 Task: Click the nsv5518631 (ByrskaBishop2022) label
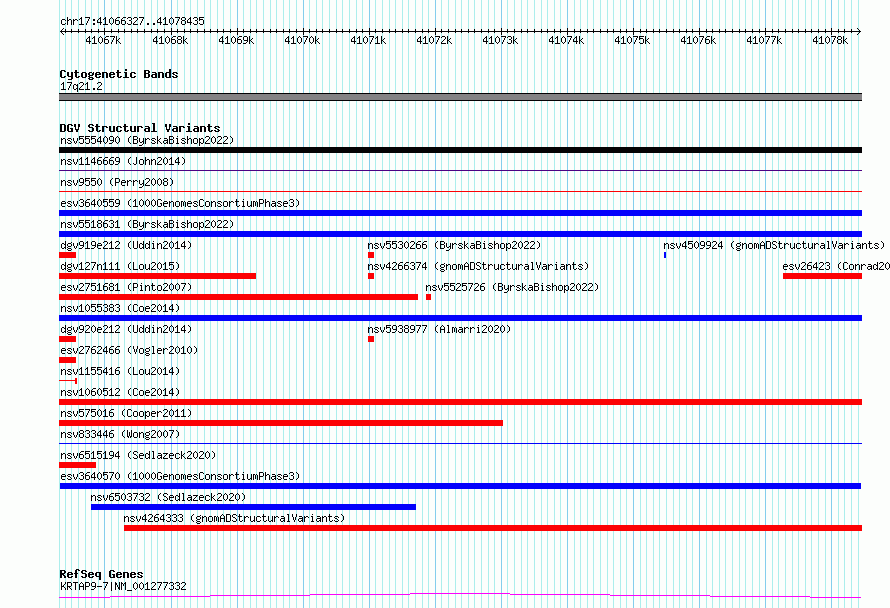click(147, 224)
